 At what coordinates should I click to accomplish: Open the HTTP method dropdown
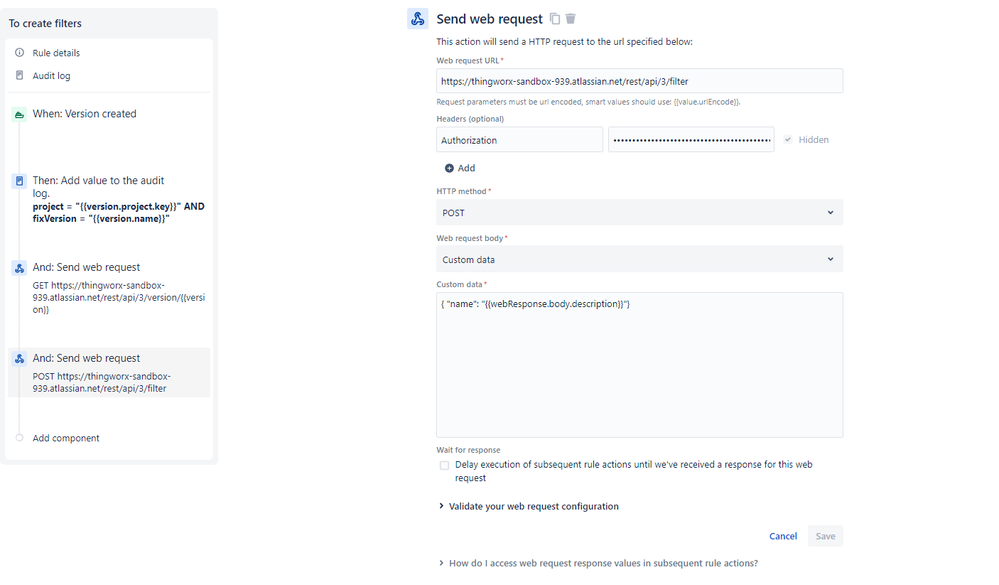tap(640, 213)
